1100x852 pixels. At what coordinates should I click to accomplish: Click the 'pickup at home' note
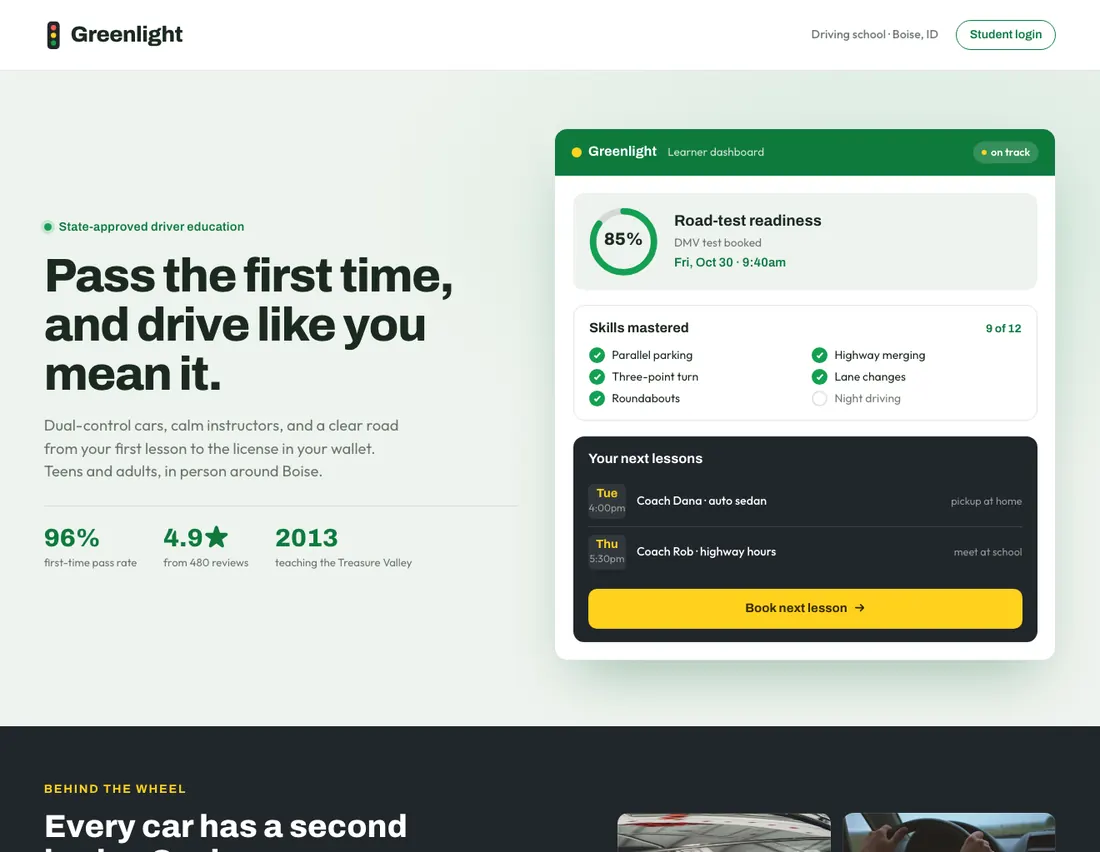986,501
